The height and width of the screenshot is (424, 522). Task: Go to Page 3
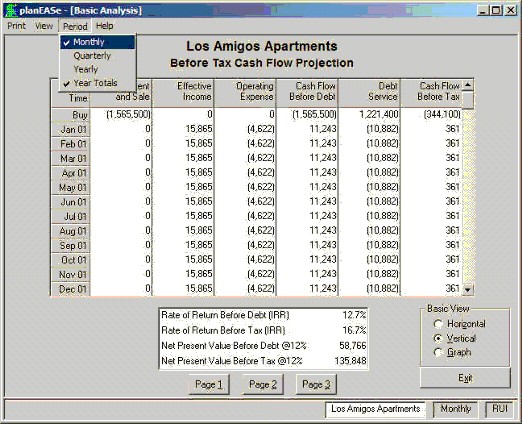point(316,384)
